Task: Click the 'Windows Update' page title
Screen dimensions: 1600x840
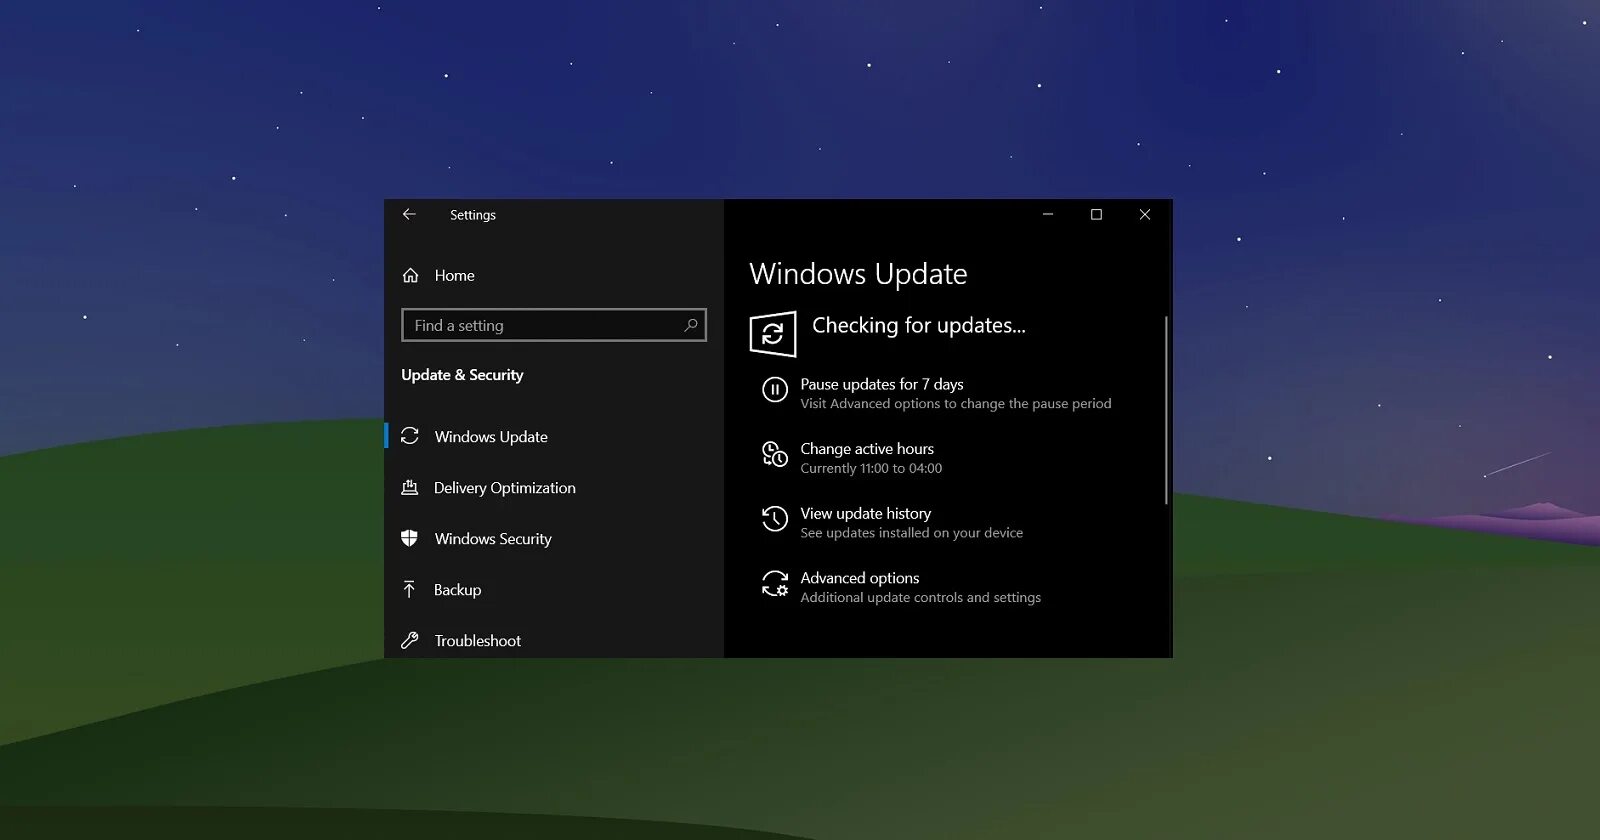Action: click(x=858, y=274)
